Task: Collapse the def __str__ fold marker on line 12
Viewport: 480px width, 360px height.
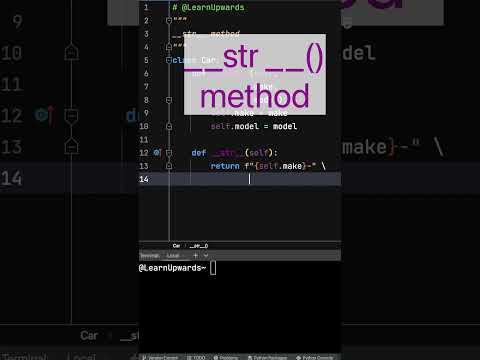Action: click(169, 153)
